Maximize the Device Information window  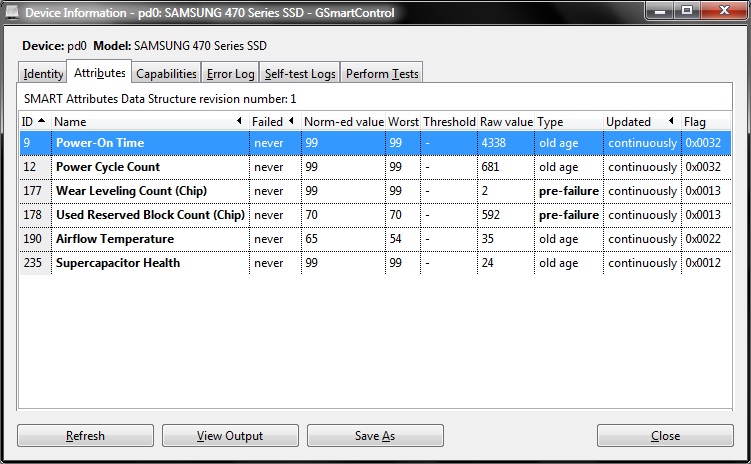point(686,11)
